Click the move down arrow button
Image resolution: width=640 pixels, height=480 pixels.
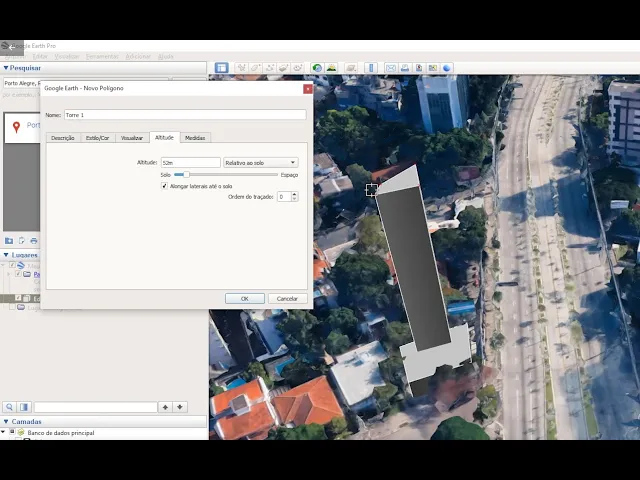click(x=180, y=407)
